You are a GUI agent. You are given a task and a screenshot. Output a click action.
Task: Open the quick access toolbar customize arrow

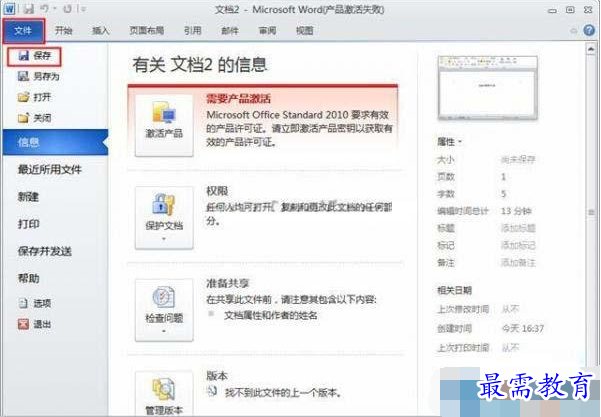point(83,9)
